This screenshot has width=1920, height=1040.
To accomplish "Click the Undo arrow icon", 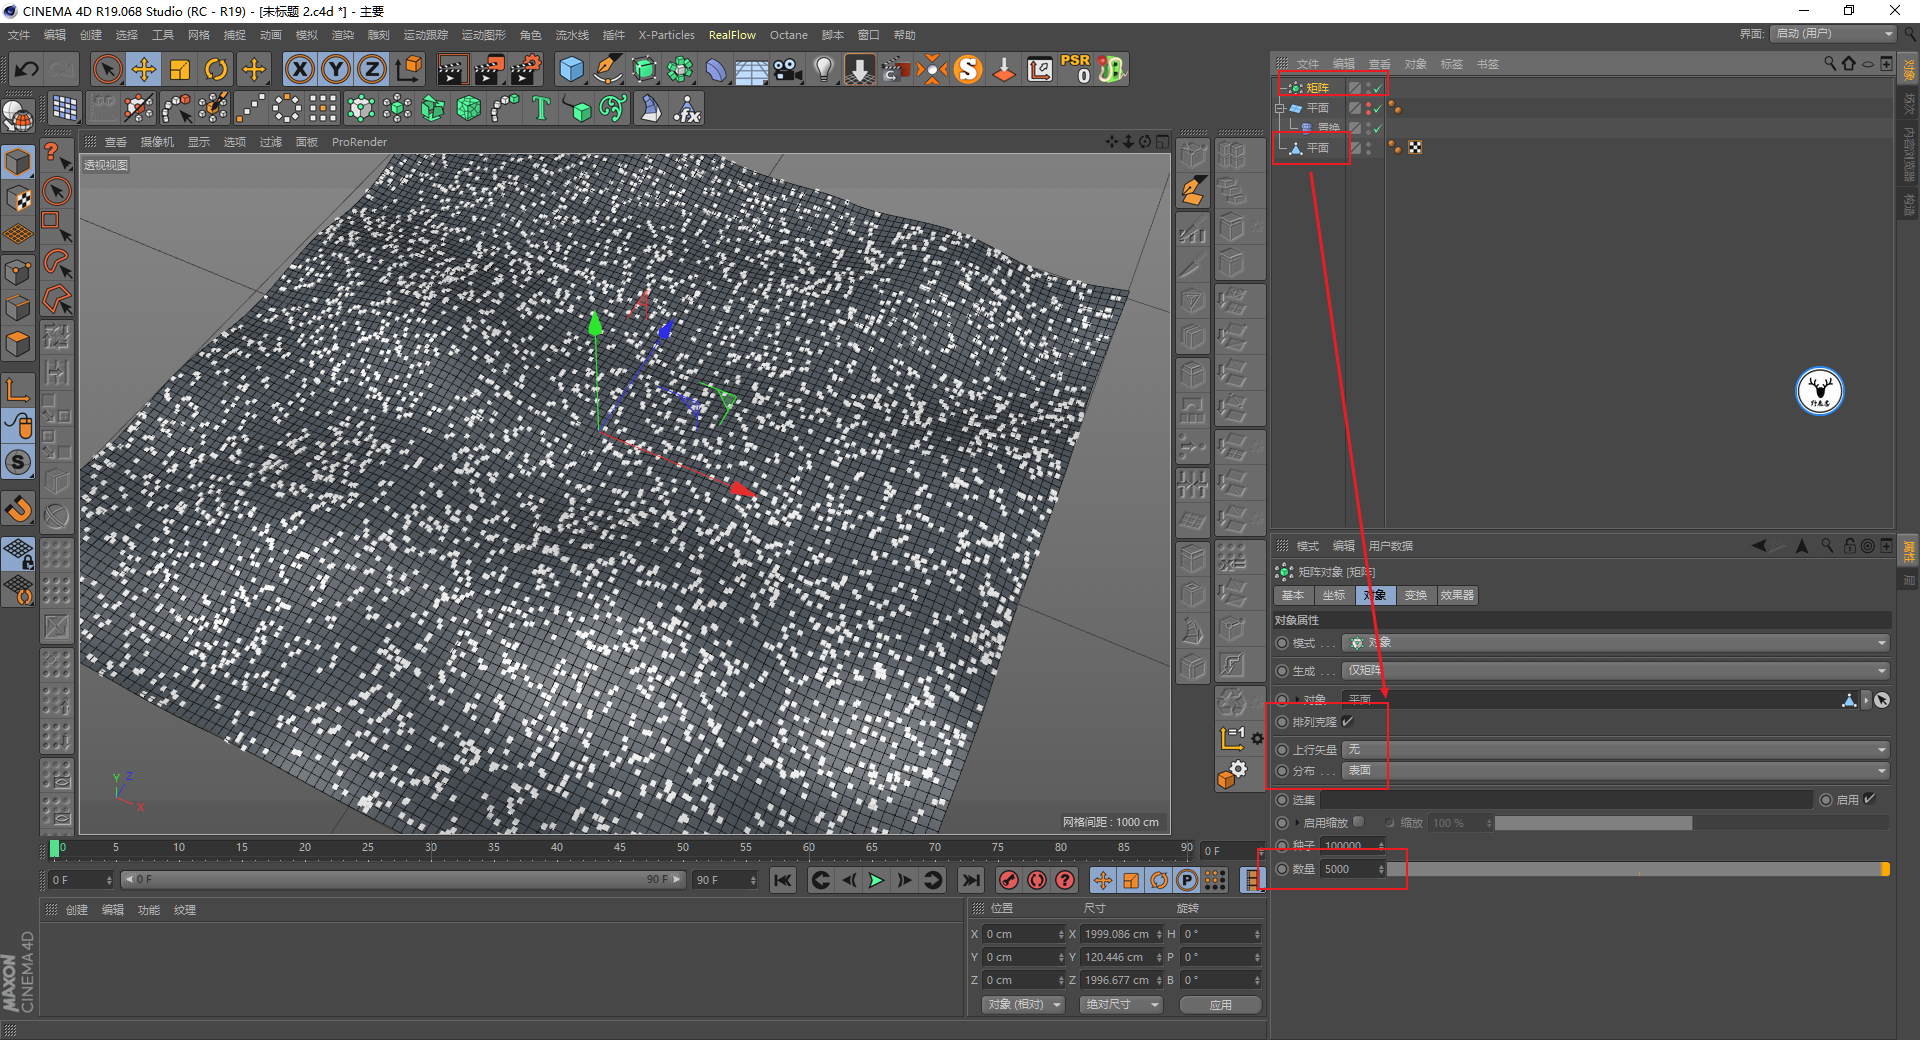I will click(x=26, y=69).
